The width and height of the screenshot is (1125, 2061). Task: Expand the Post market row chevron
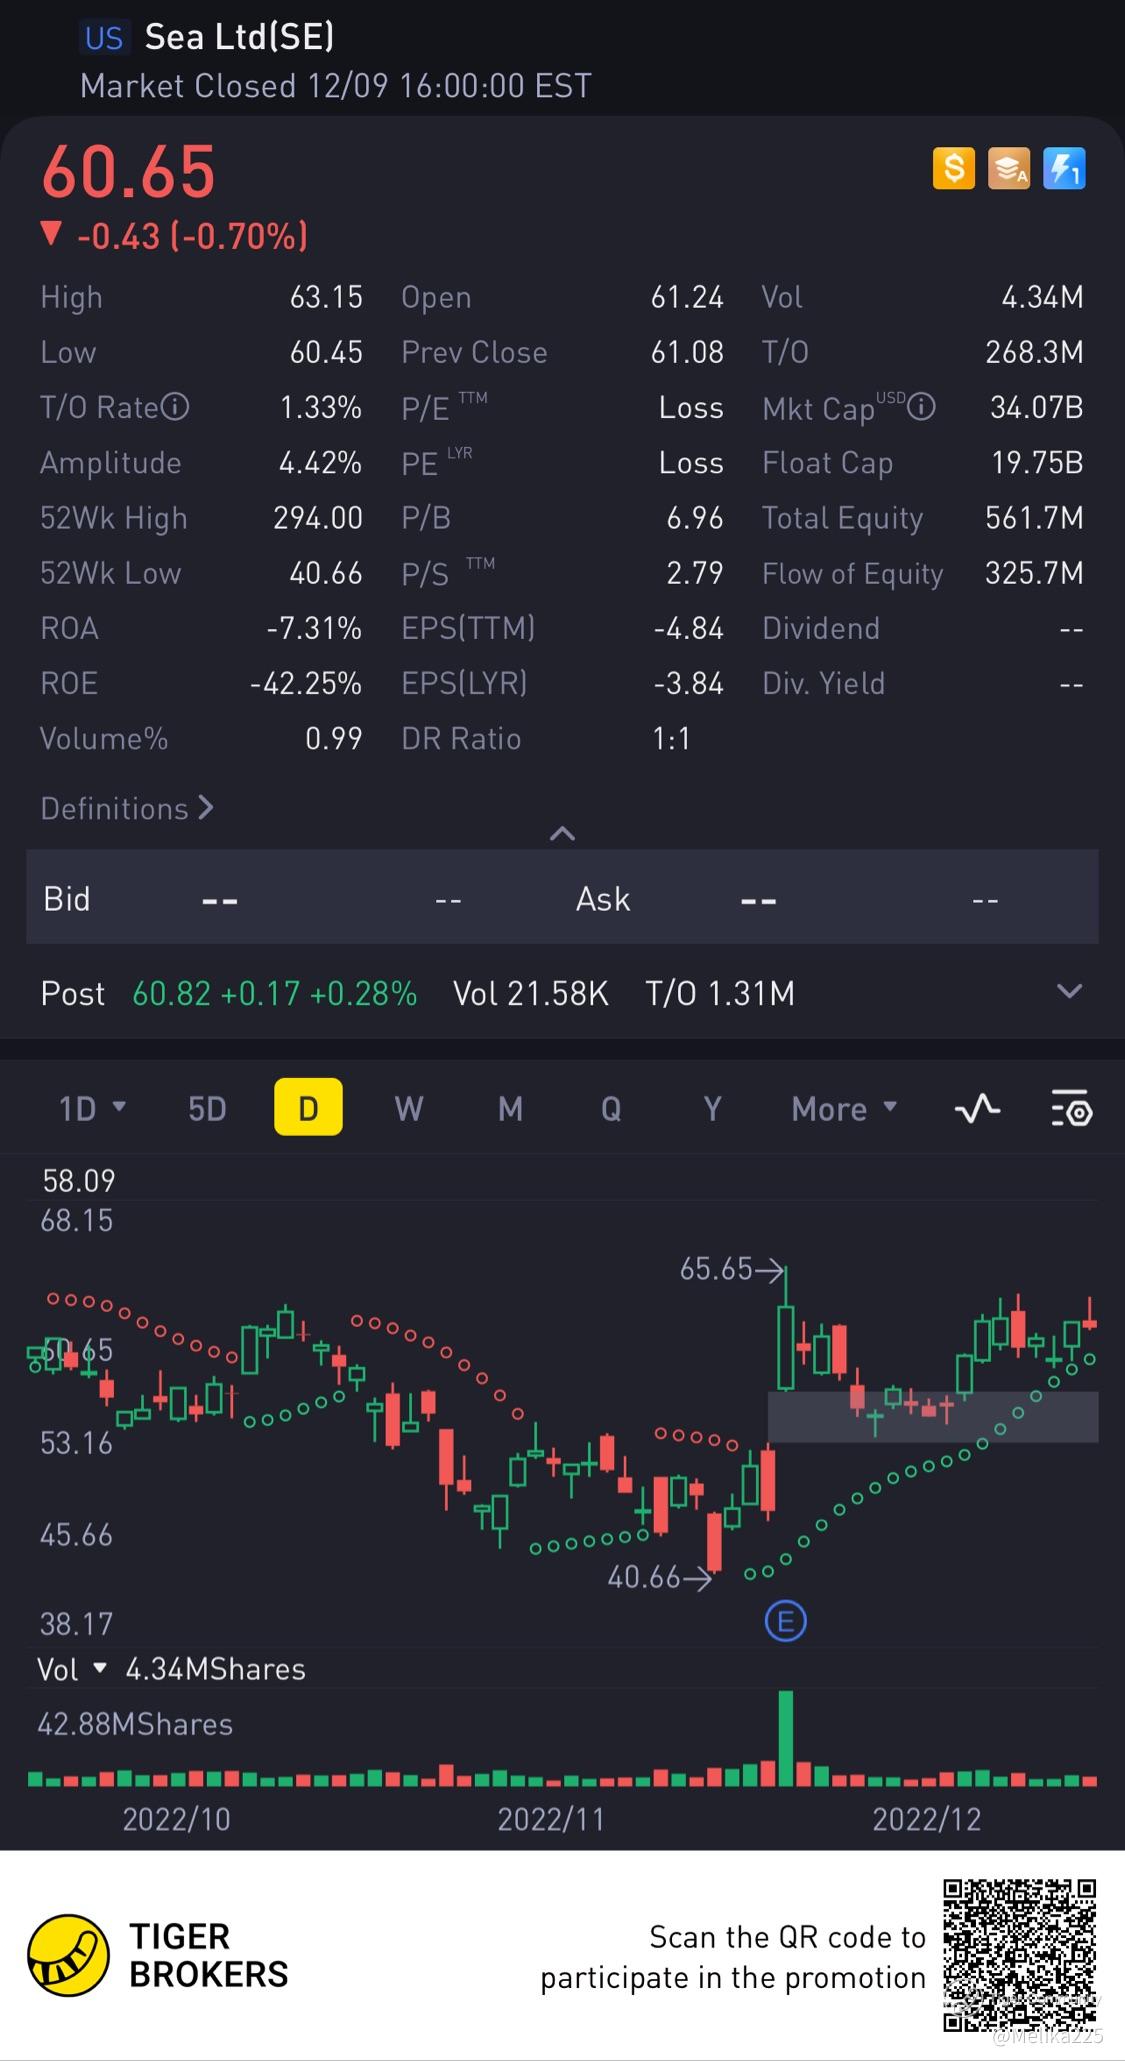pyautogui.click(x=1069, y=992)
